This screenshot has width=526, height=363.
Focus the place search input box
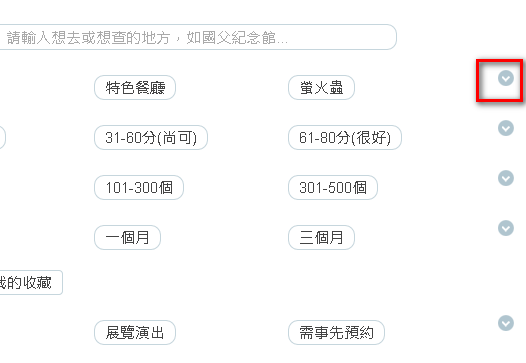pyautogui.click(x=198, y=37)
